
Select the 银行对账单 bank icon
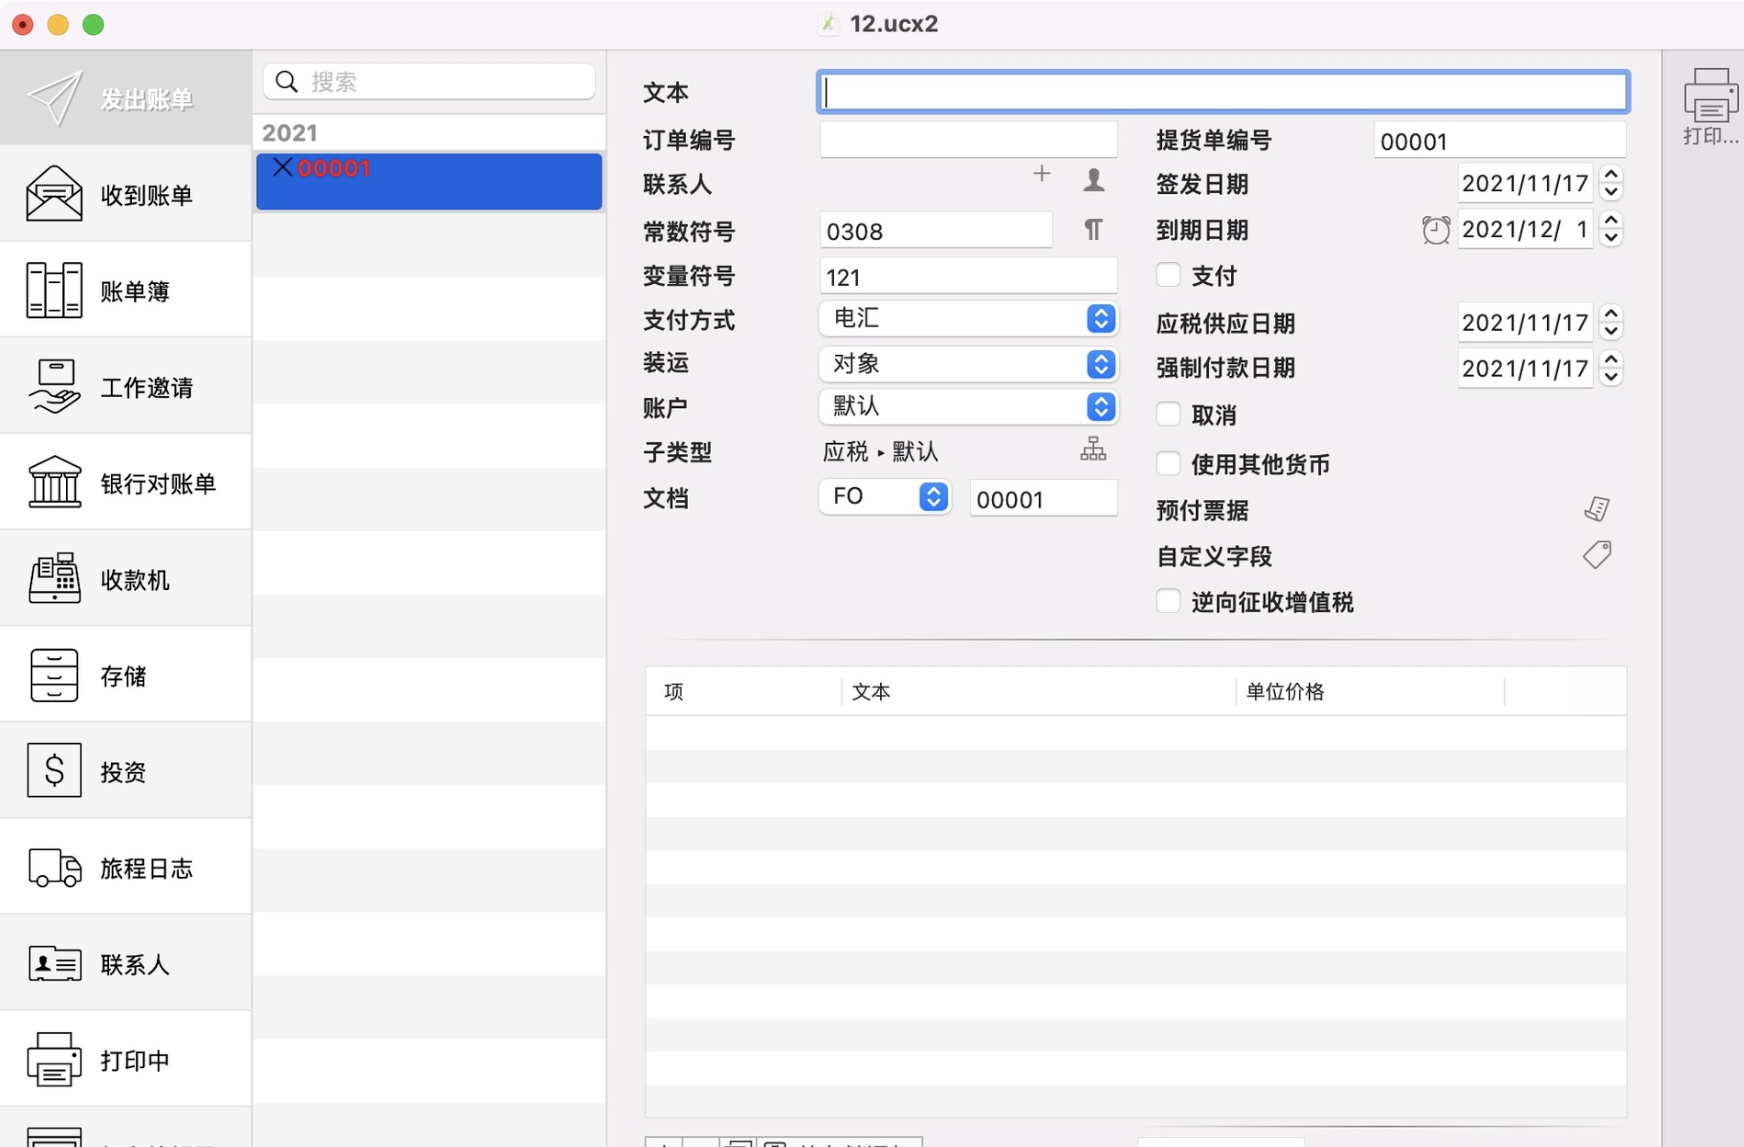pos(125,482)
